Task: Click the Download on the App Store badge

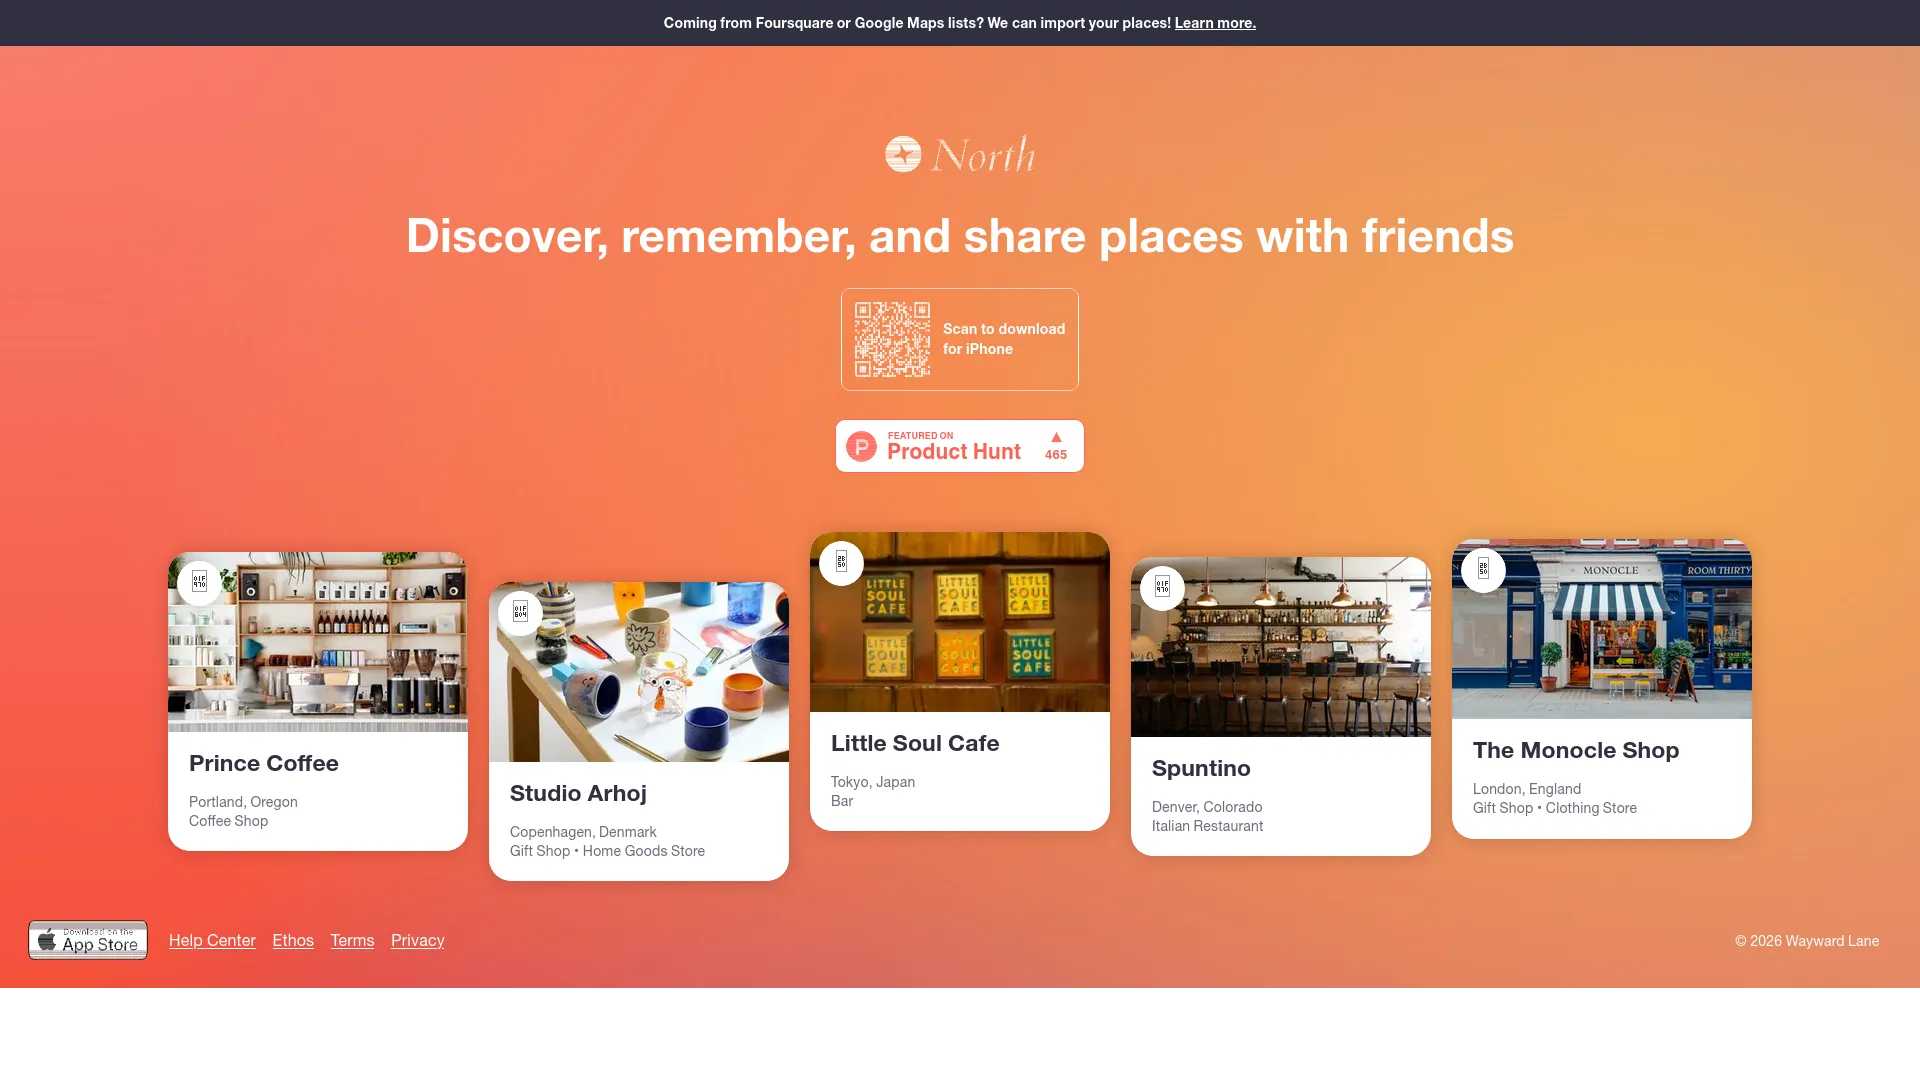Action: 88,940
